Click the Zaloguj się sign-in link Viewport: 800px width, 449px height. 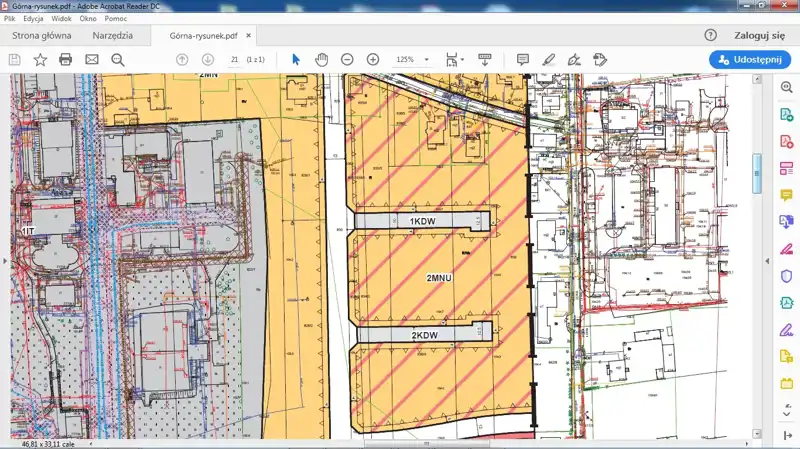[759, 35]
